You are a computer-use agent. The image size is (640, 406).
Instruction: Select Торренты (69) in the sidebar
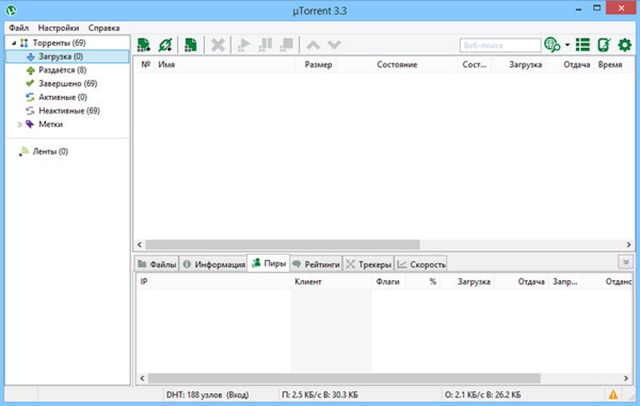click(59, 43)
